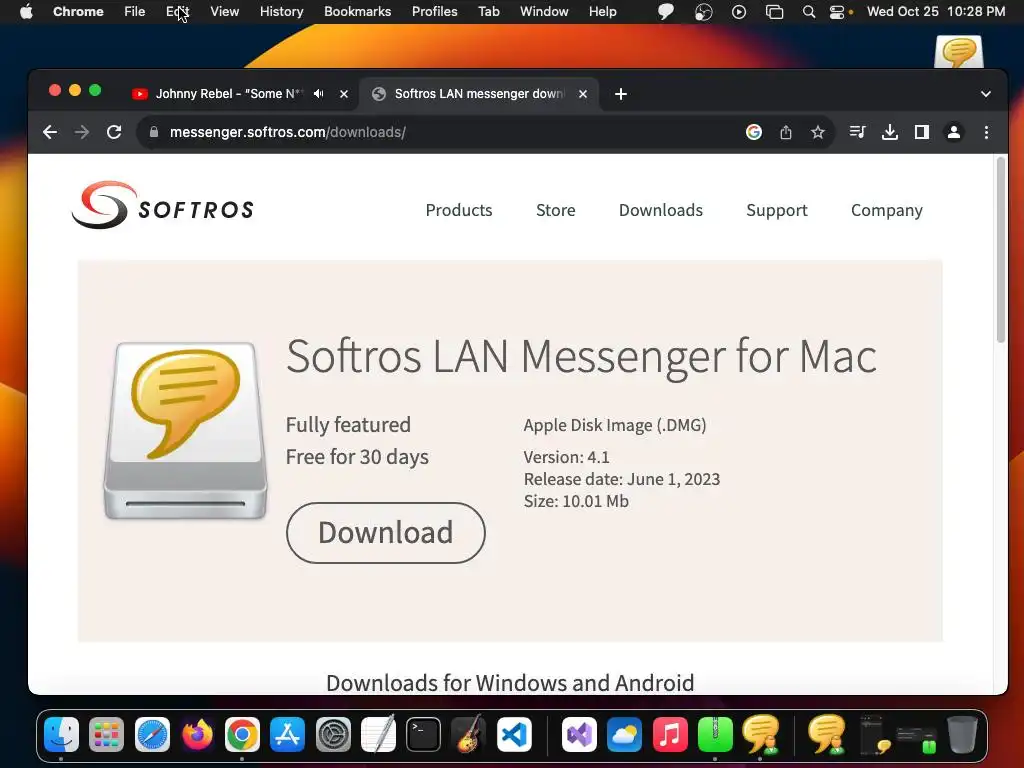Image resolution: width=1024 pixels, height=768 pixels.
Task: Open the Store nav link
Action: (556, 210)
